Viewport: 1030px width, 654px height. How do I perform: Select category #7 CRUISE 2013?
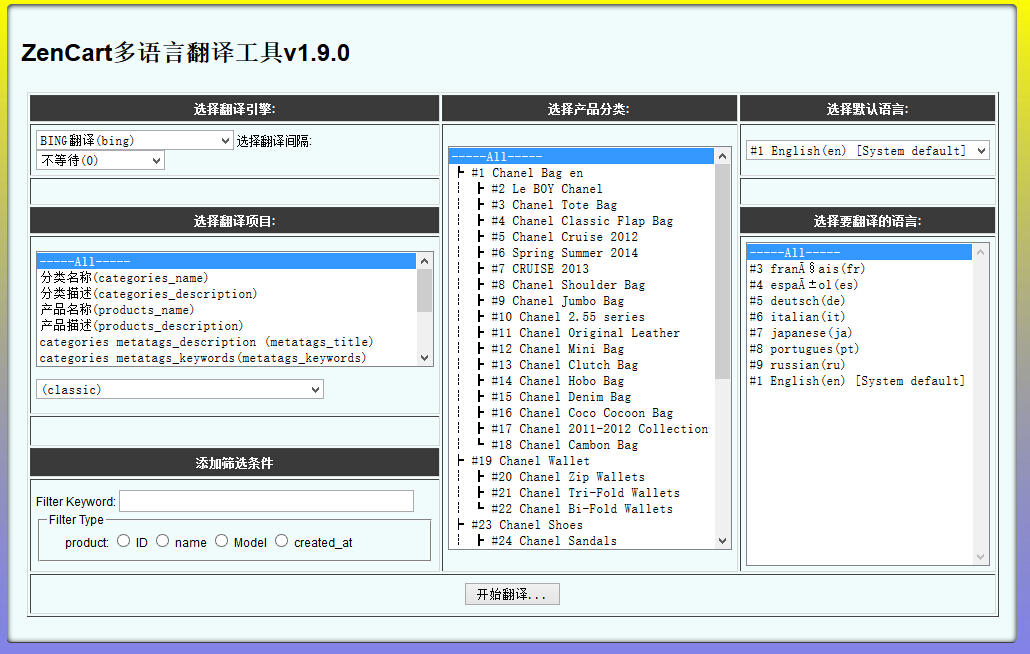(581, 269)
